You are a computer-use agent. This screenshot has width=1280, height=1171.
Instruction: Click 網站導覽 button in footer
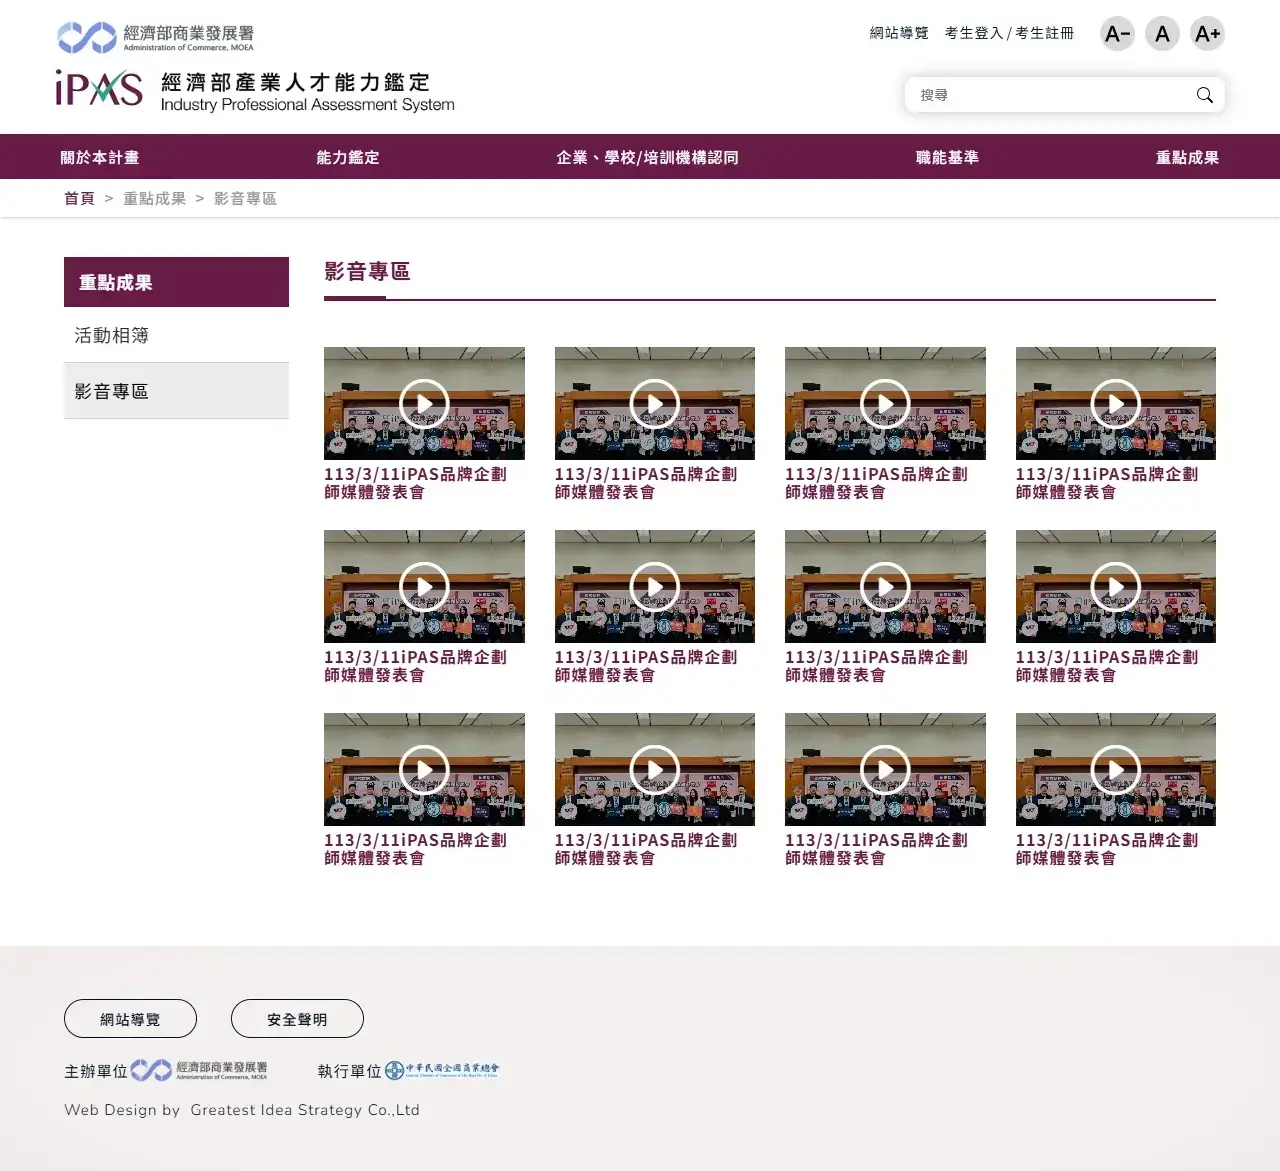(130, 1019)
